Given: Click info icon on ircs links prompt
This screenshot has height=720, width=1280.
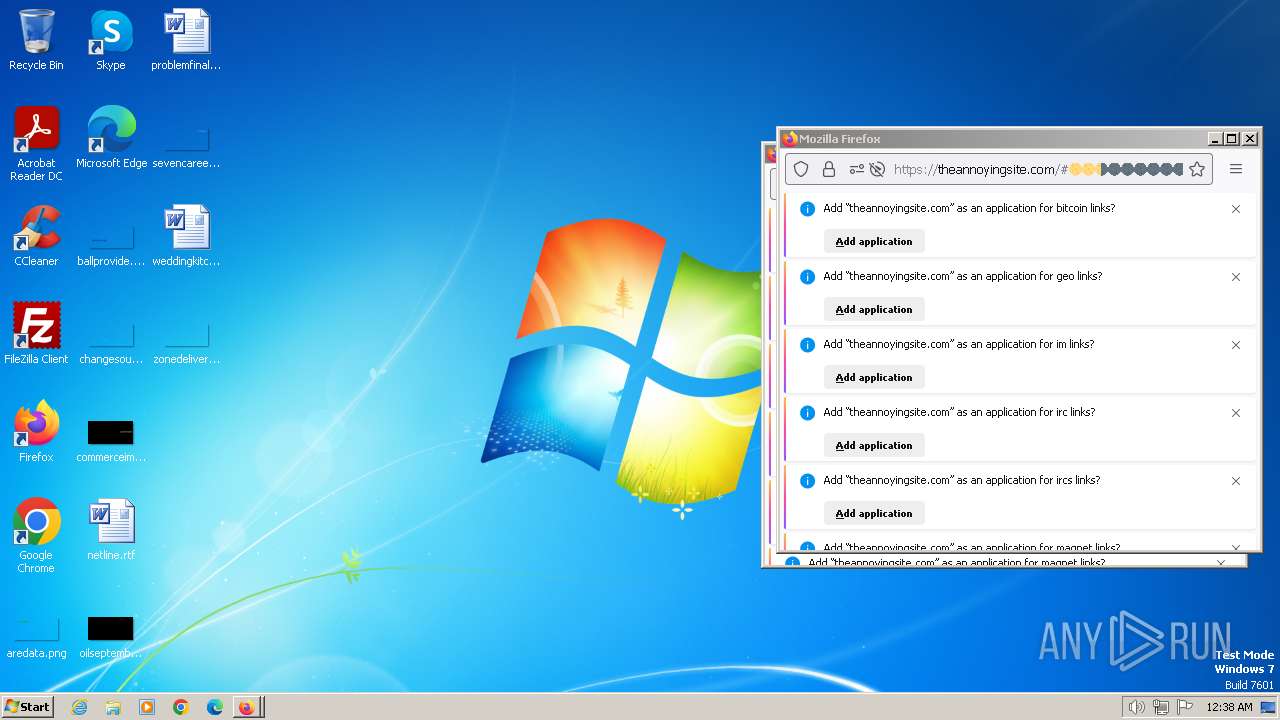Looking at the screenshot, I should 808,481.
